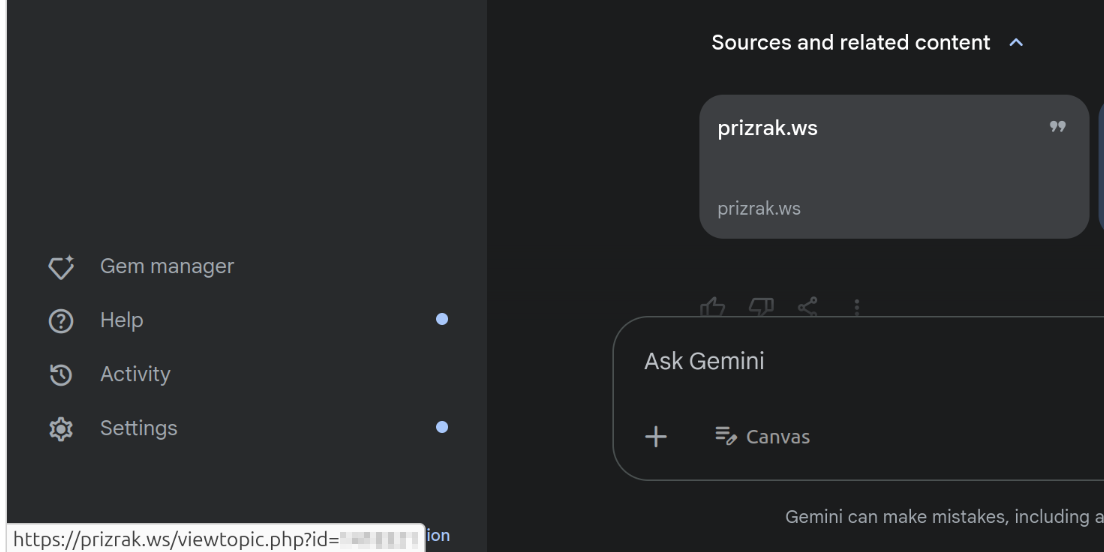This screenshot has width=1104, height=552.
Task: Click the Settings gear icon
Action: [x=61, y=429]
